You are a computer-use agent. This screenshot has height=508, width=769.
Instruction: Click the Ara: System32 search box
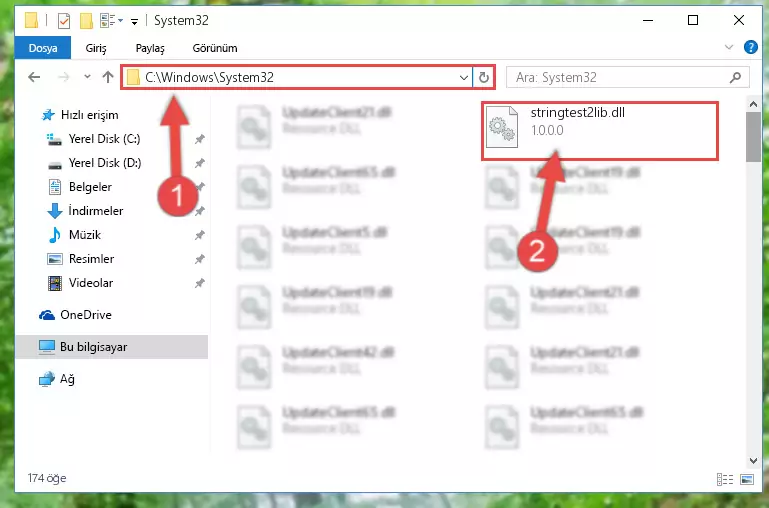tap(627, 77)
